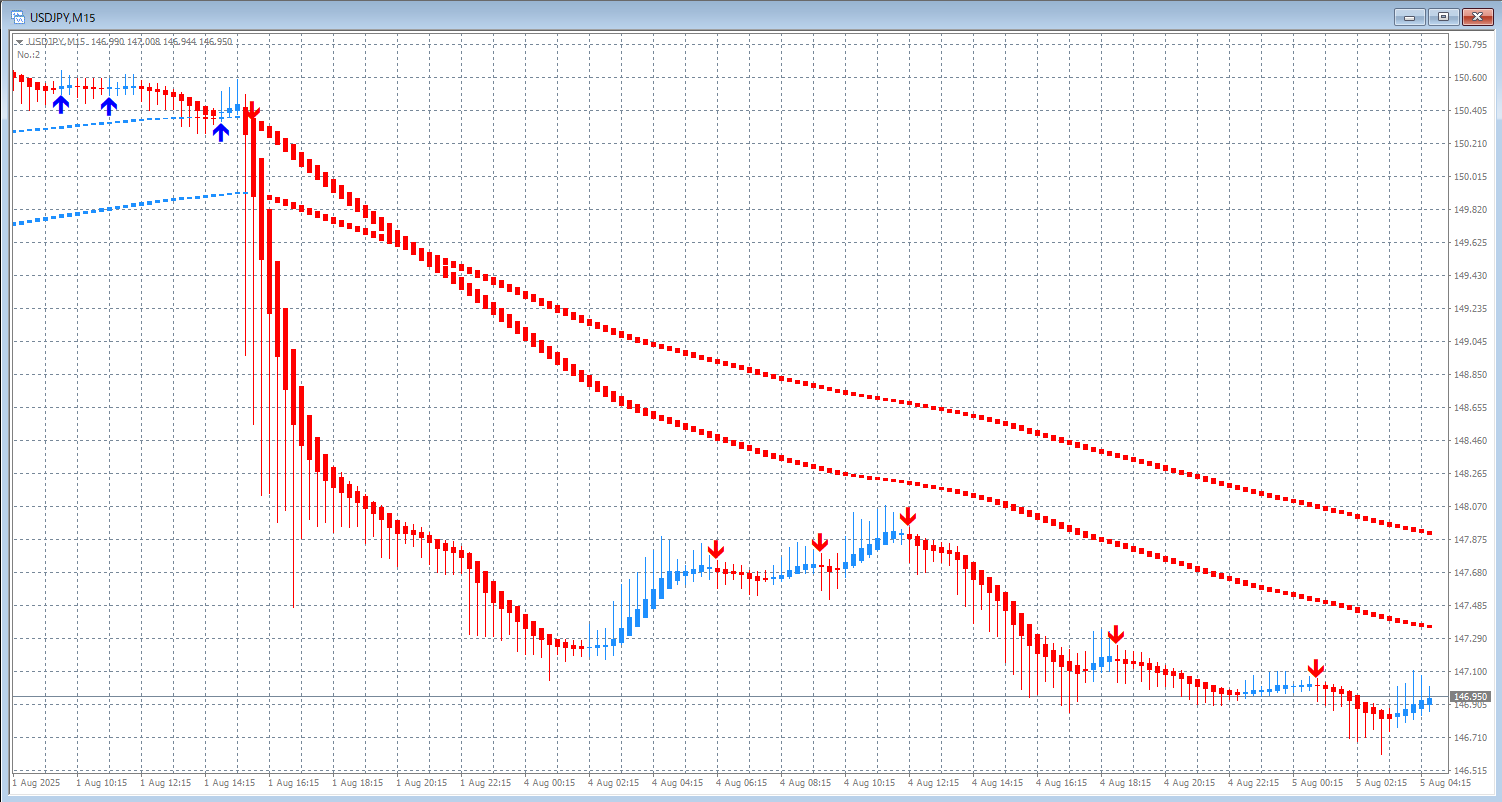Screen dimensions: 1502x802
Task: Click the '4 Aug 00:15' time axis label
Action: click(550, 783)
